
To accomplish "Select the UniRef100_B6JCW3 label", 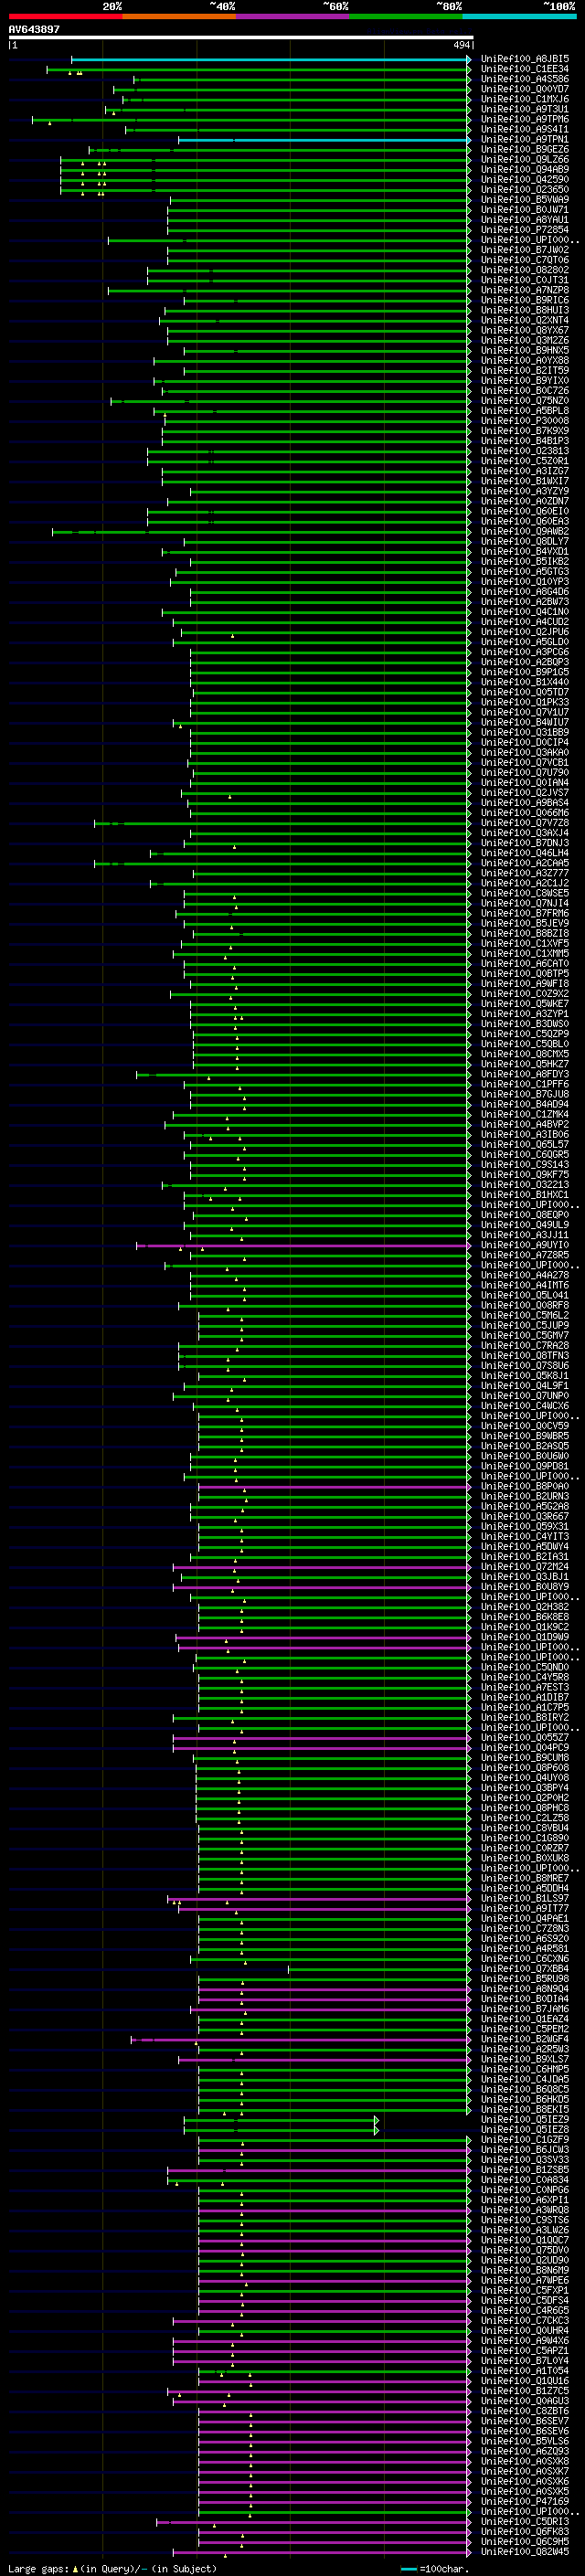I will pyautogui.click(x=525, y=2150).
